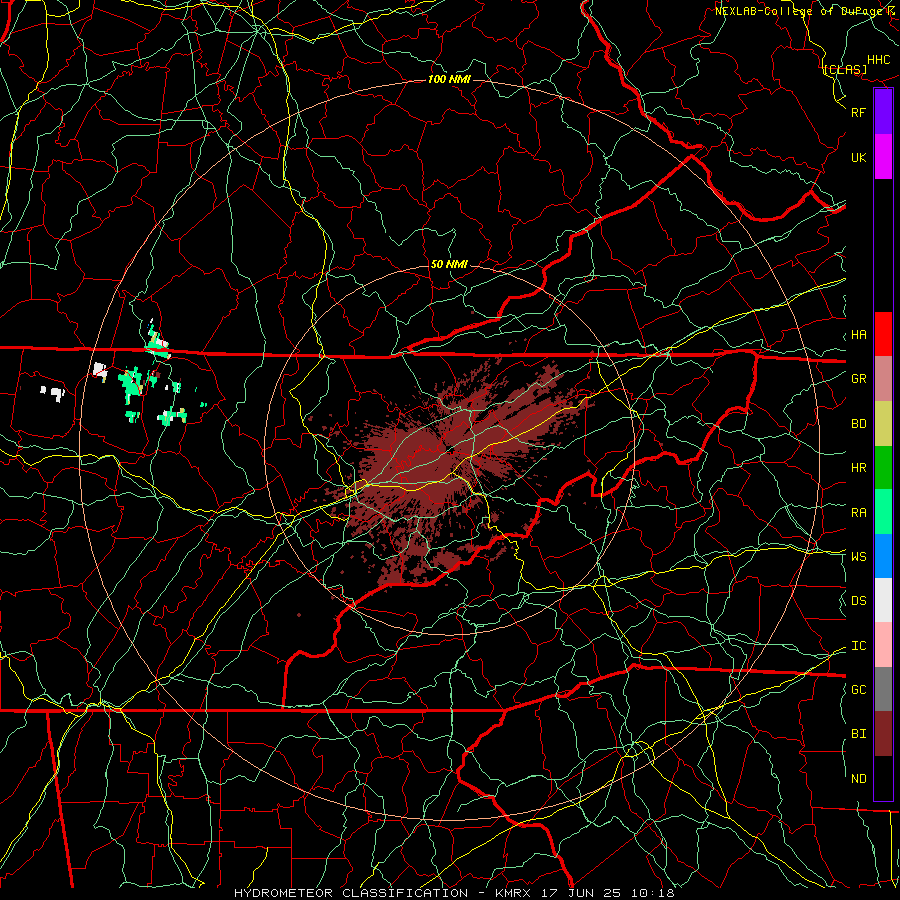Screen dimensions: 900x900
Task: Select the GR pink legend swatch
Action: click(x=883, y=379)
